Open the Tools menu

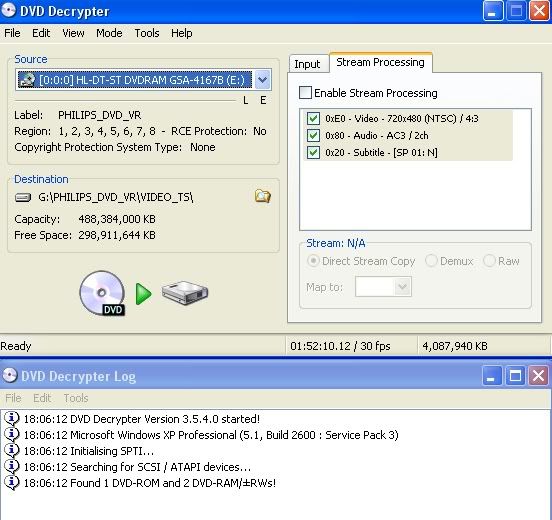(147, 33)
